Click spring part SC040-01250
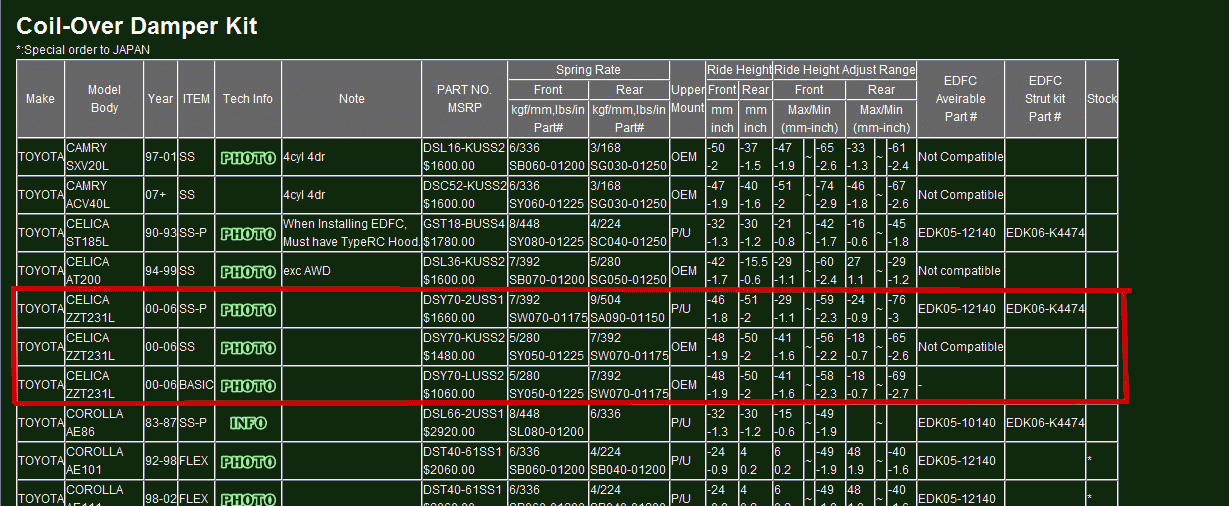Image resolution: width=1229 pixels, height=506 pixels. [628, 242]
